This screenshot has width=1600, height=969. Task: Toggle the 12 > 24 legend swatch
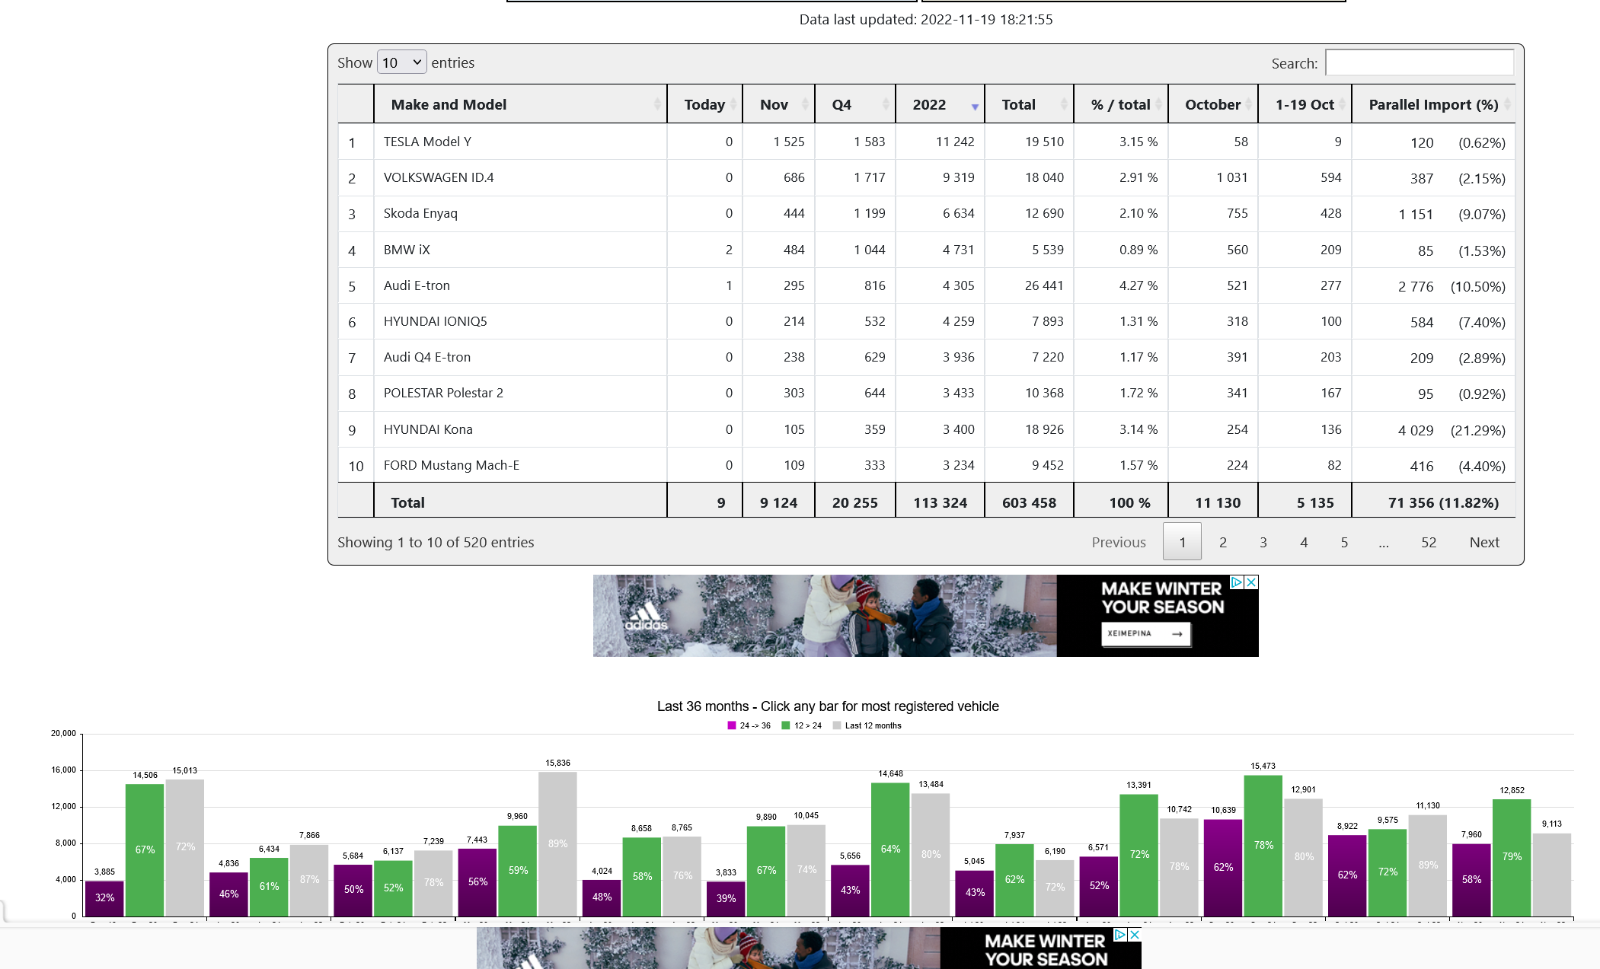[786, 726]
